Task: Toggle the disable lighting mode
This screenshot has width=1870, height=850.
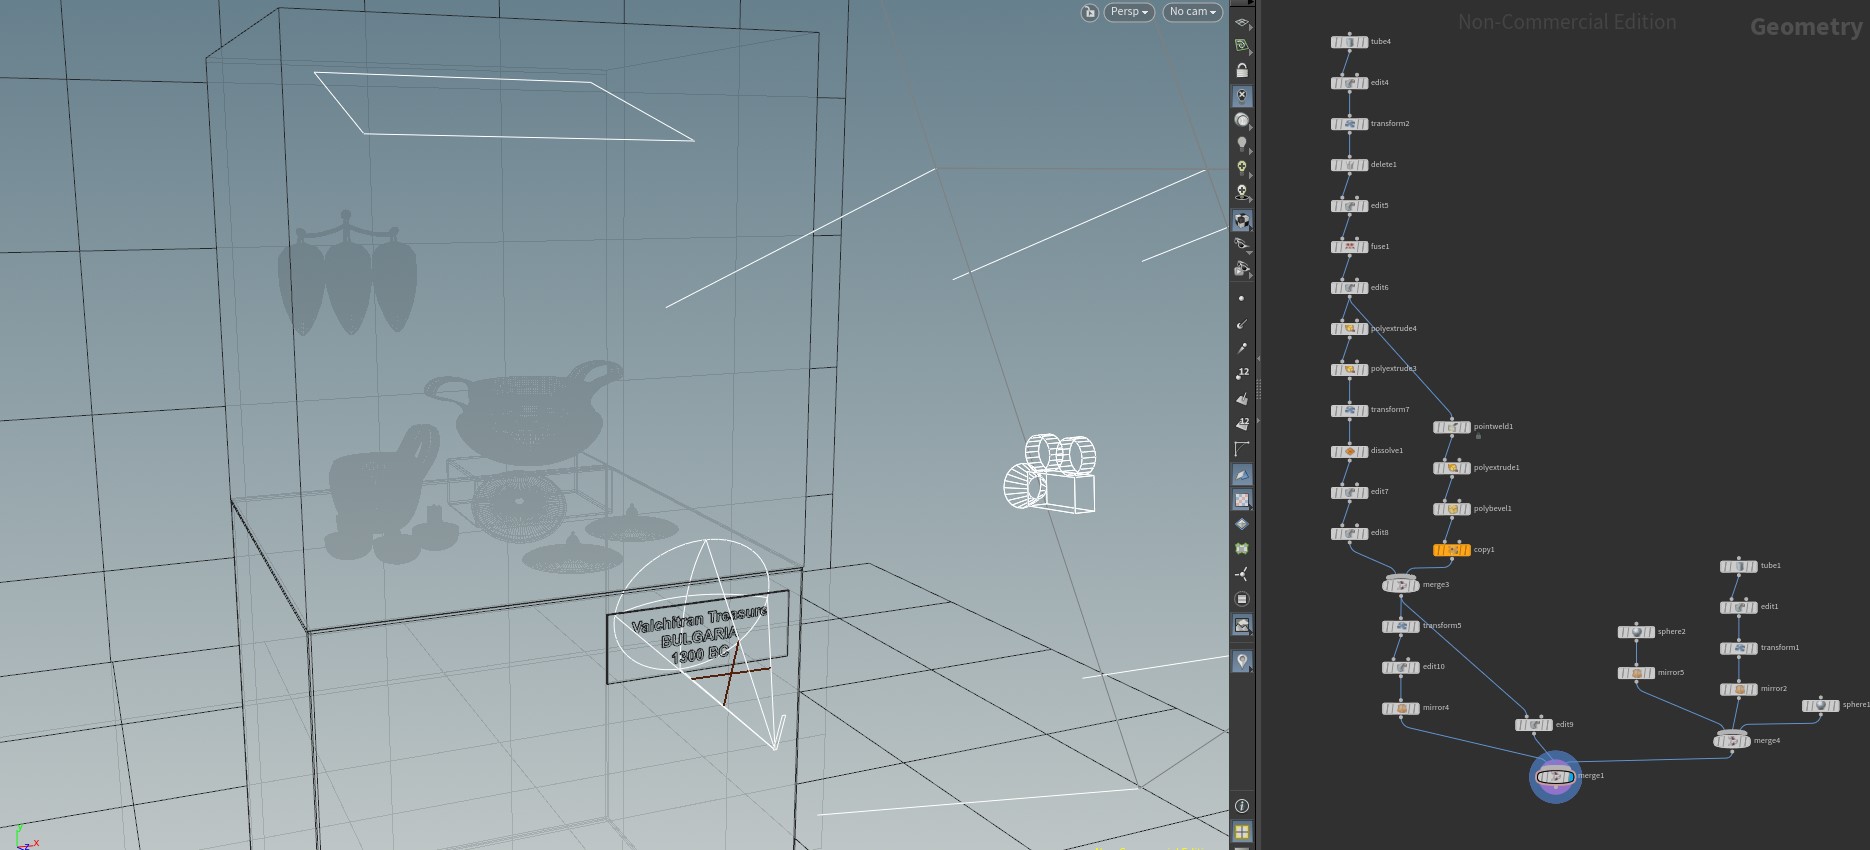Action: tap(1242, 96)
